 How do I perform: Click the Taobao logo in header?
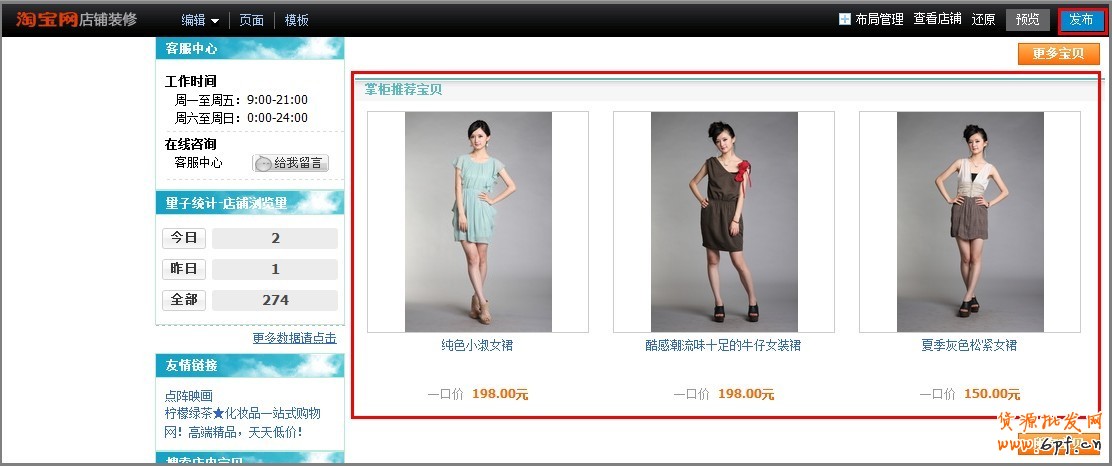click(x=47, y=19)
